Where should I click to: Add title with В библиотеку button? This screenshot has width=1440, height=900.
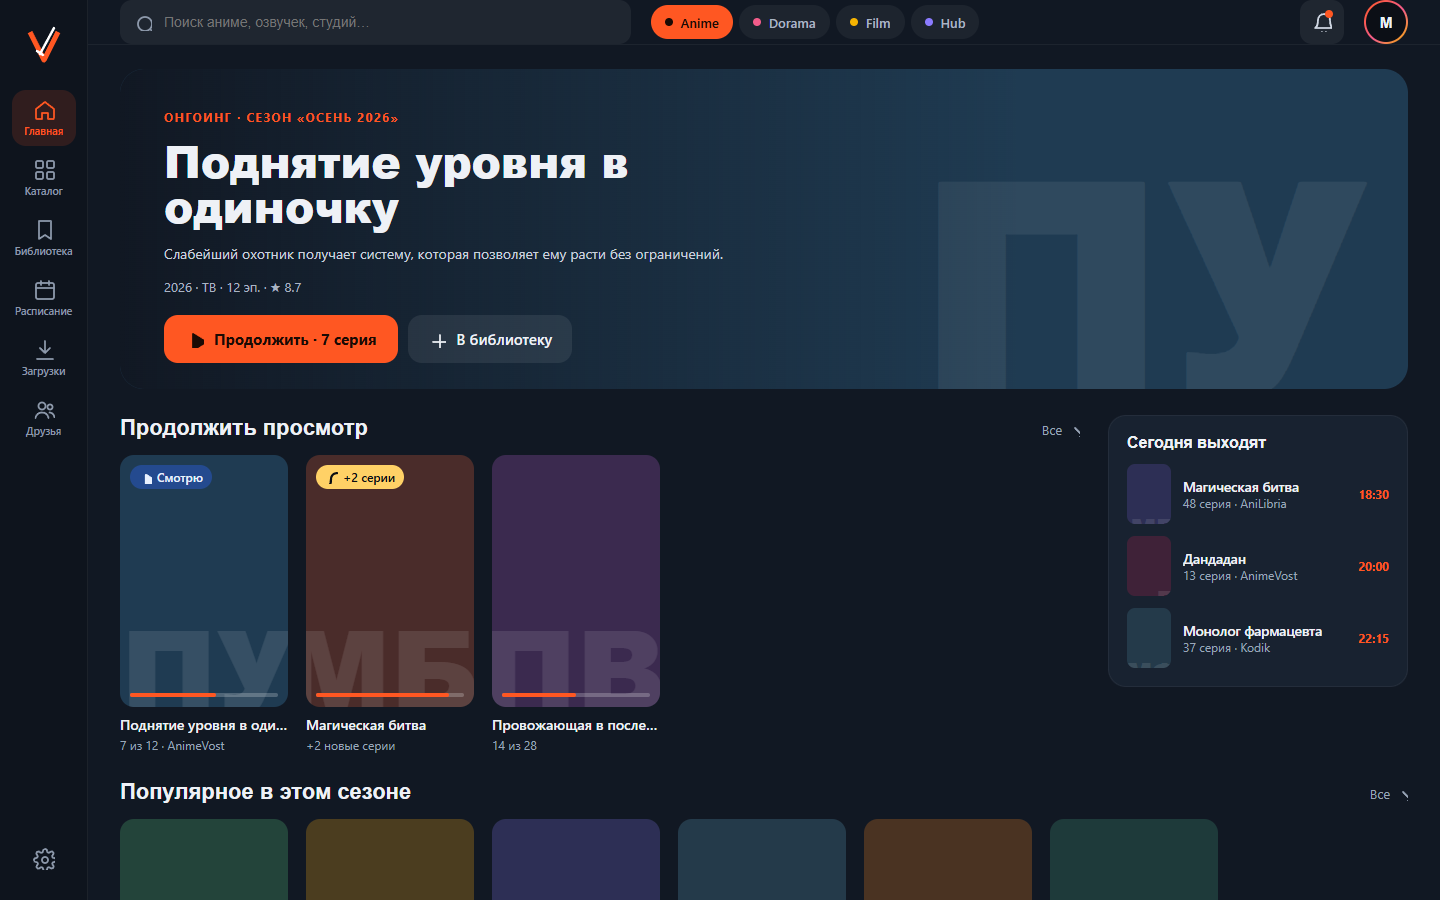[x=490, y=339]
